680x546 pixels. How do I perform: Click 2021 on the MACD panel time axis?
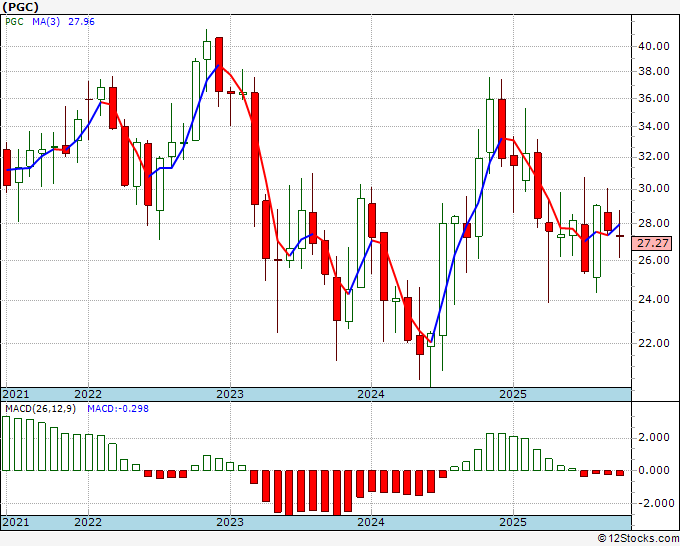click(x=16, y=522)
